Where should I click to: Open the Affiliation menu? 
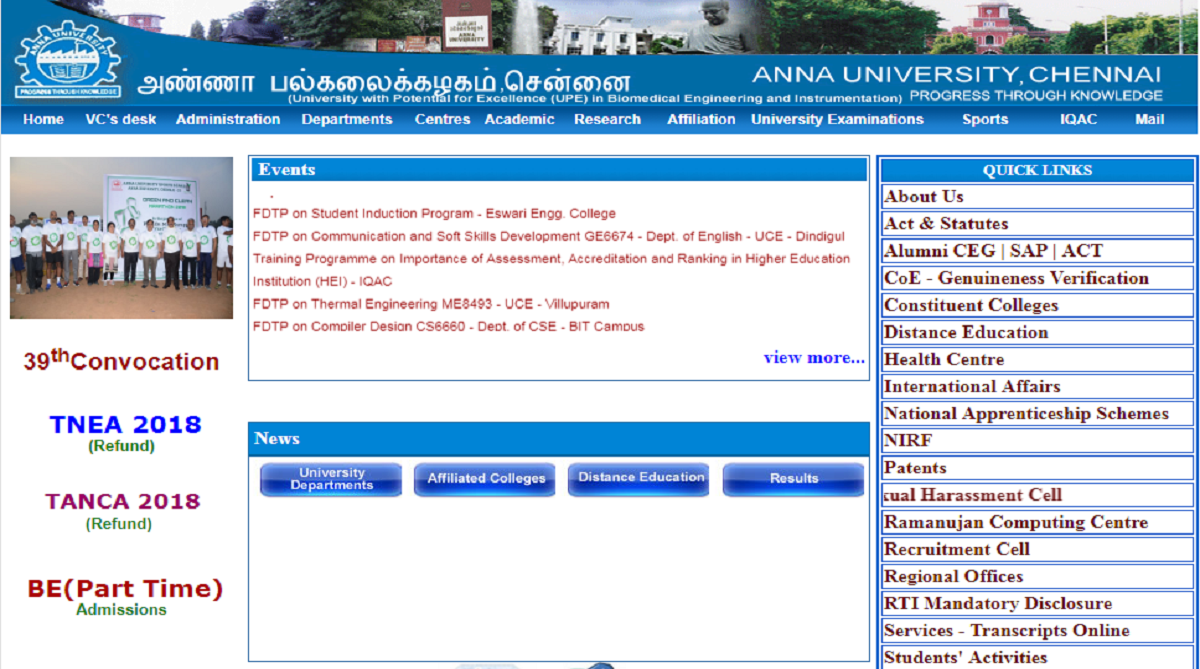[701, 119]
